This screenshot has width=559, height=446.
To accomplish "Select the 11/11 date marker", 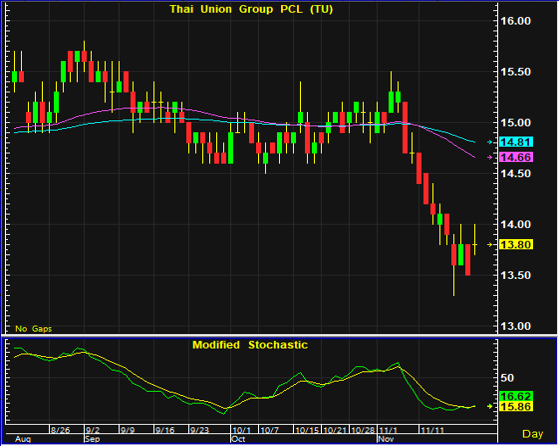I will (x=432, y=430).
